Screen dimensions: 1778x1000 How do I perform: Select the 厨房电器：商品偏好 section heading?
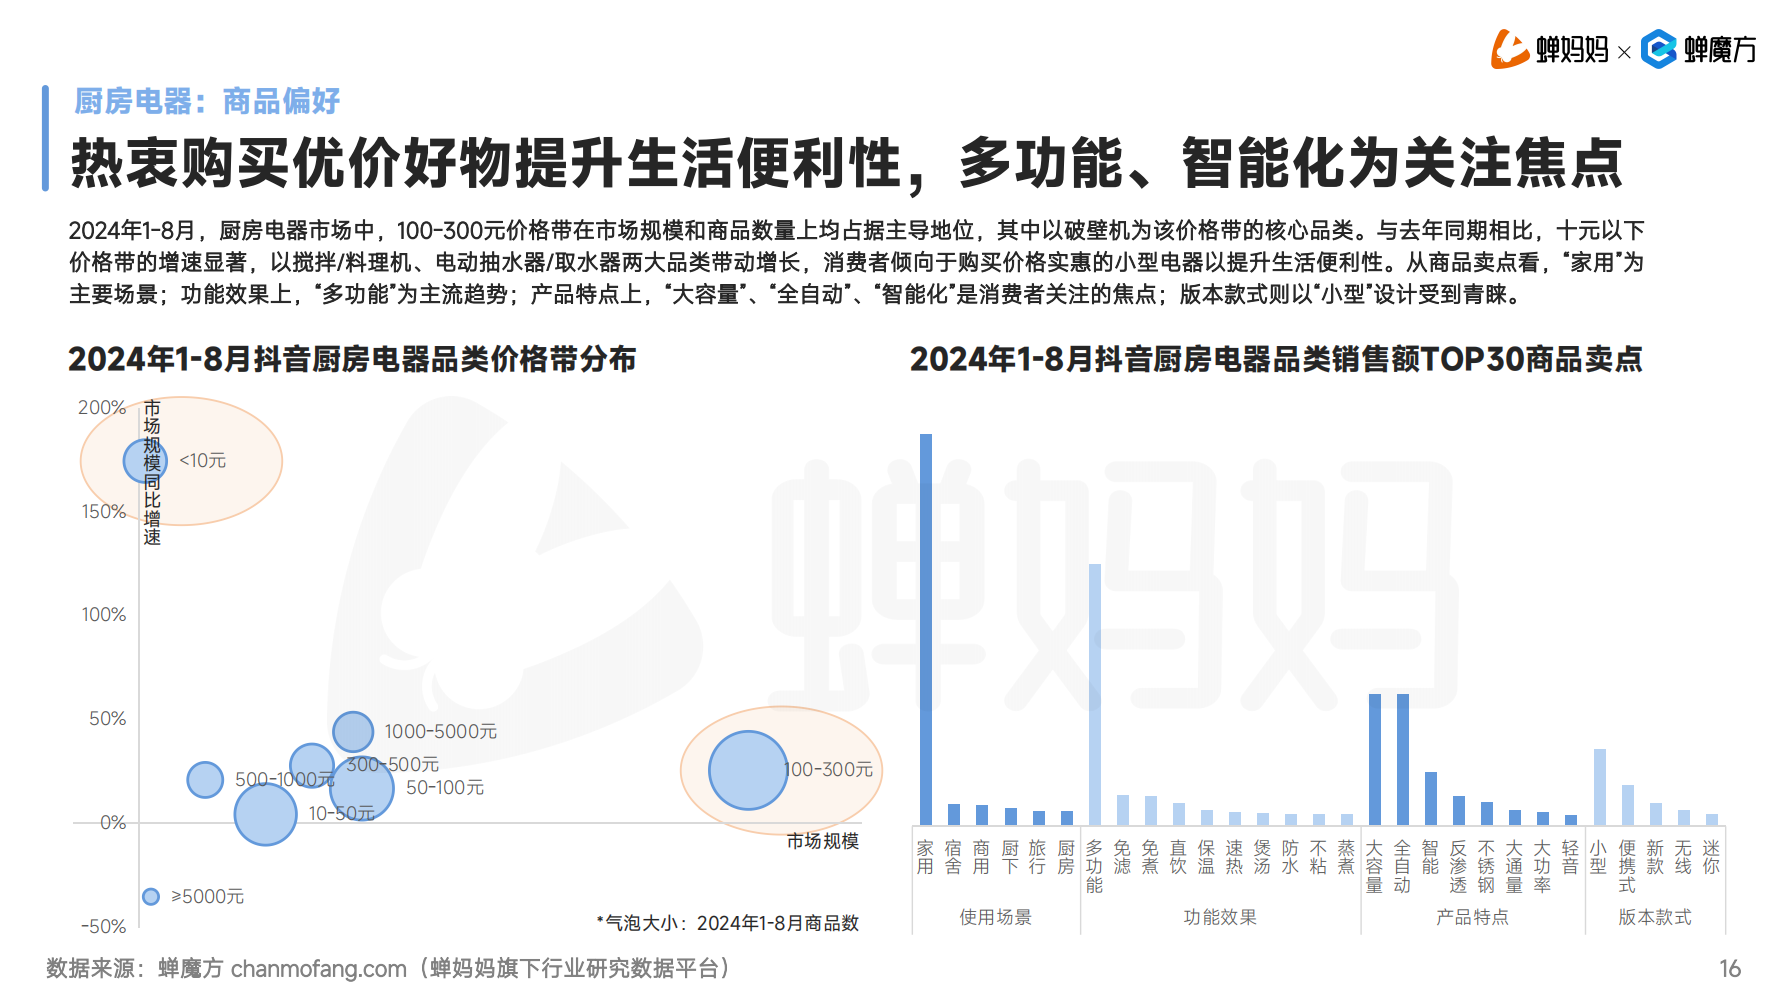point(207,101)
